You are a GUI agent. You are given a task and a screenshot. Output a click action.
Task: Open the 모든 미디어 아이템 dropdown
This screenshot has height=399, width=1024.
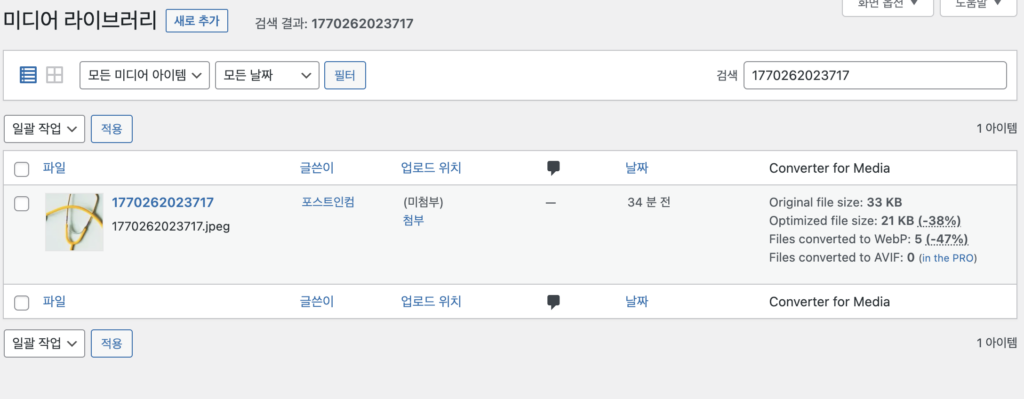(x=144, y=75)
